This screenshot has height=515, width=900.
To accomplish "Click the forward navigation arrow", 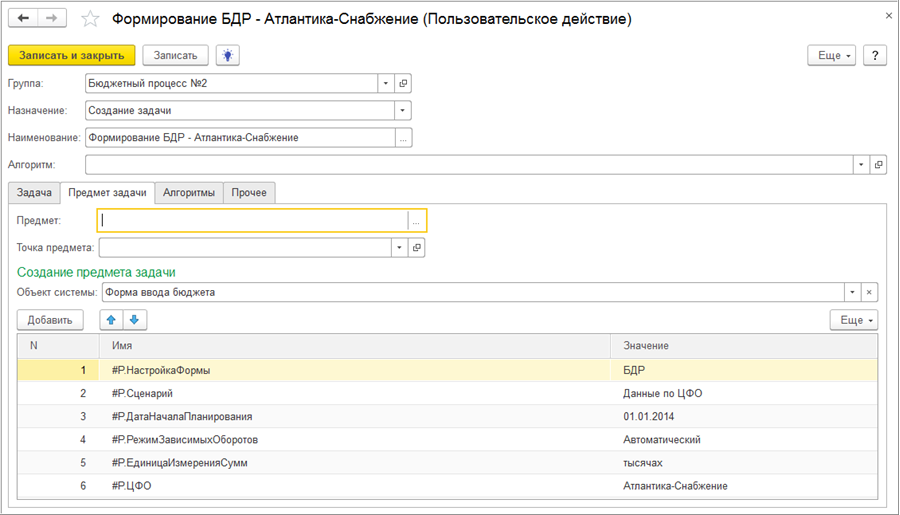I will [51, 19].
